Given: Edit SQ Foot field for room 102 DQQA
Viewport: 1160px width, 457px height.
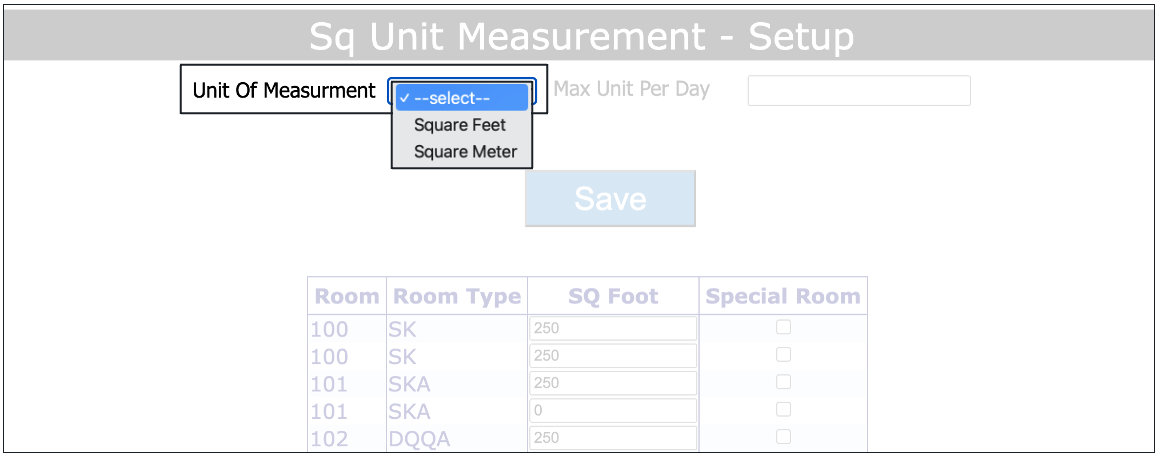Looking at the screenshot, I should click(612, 438).
